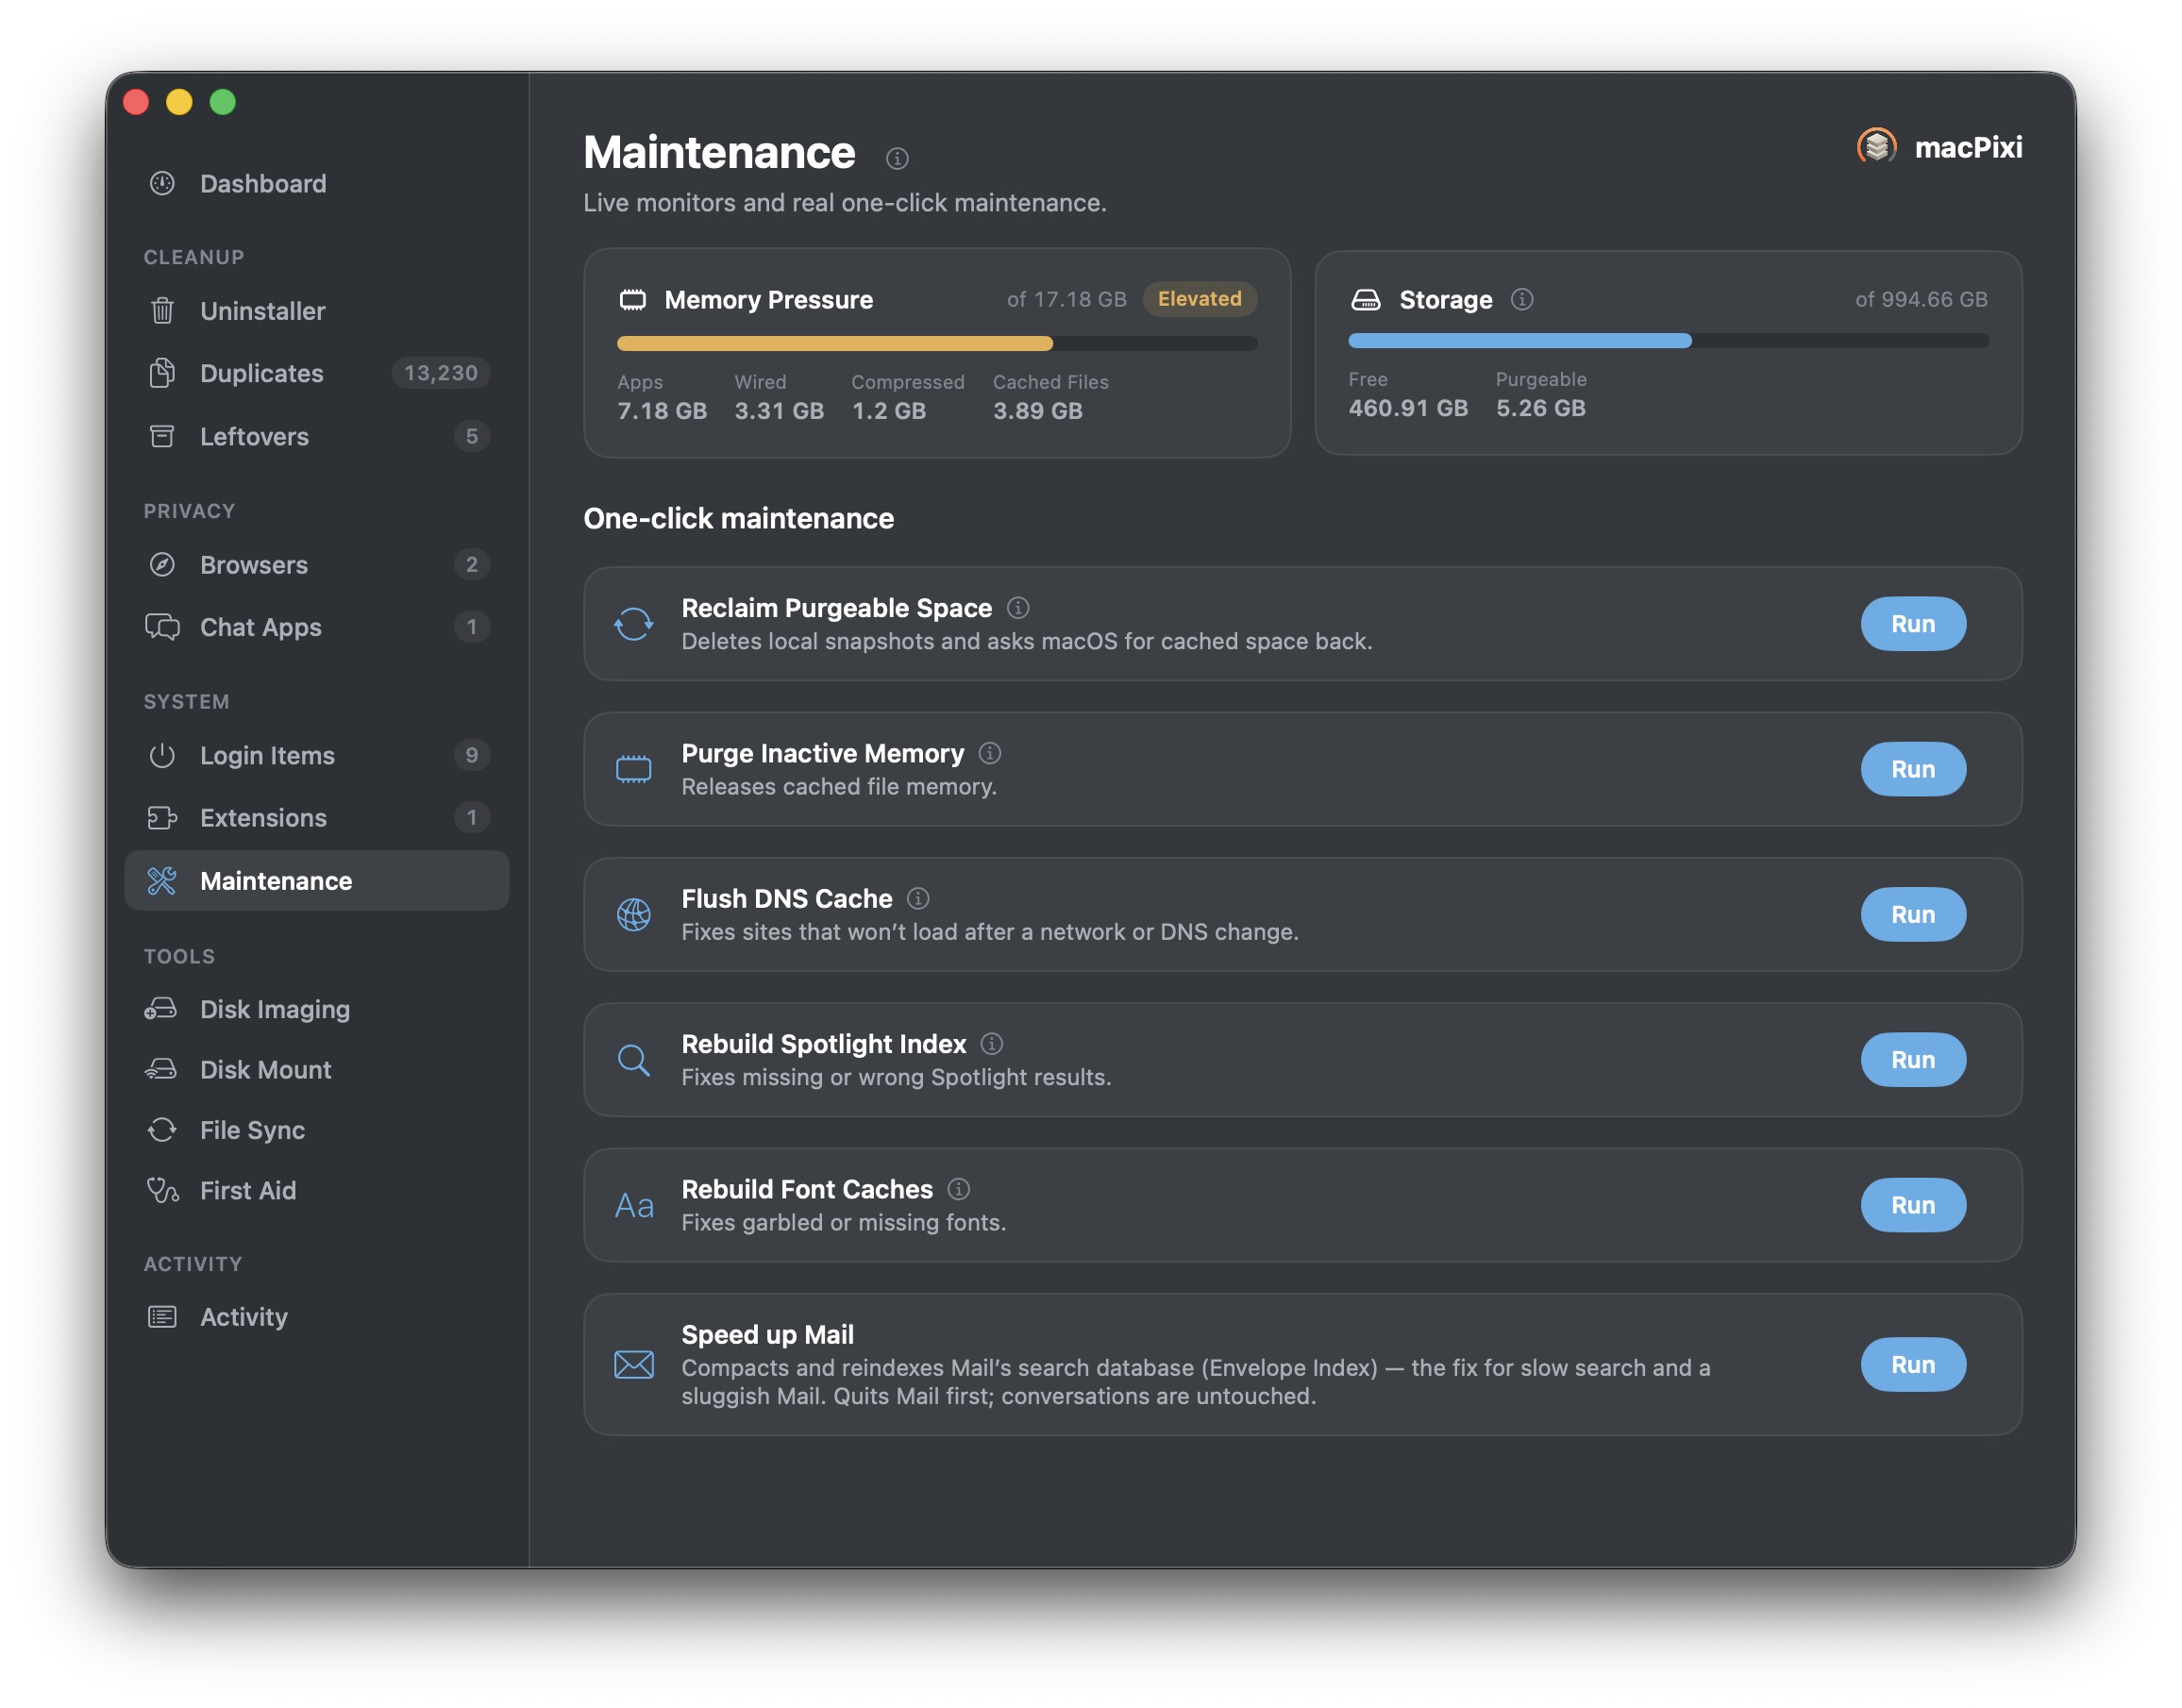Click the Disk Mount drive icon
Viewport: 2182px width, 1708px height.
[x=161, y=1070]
